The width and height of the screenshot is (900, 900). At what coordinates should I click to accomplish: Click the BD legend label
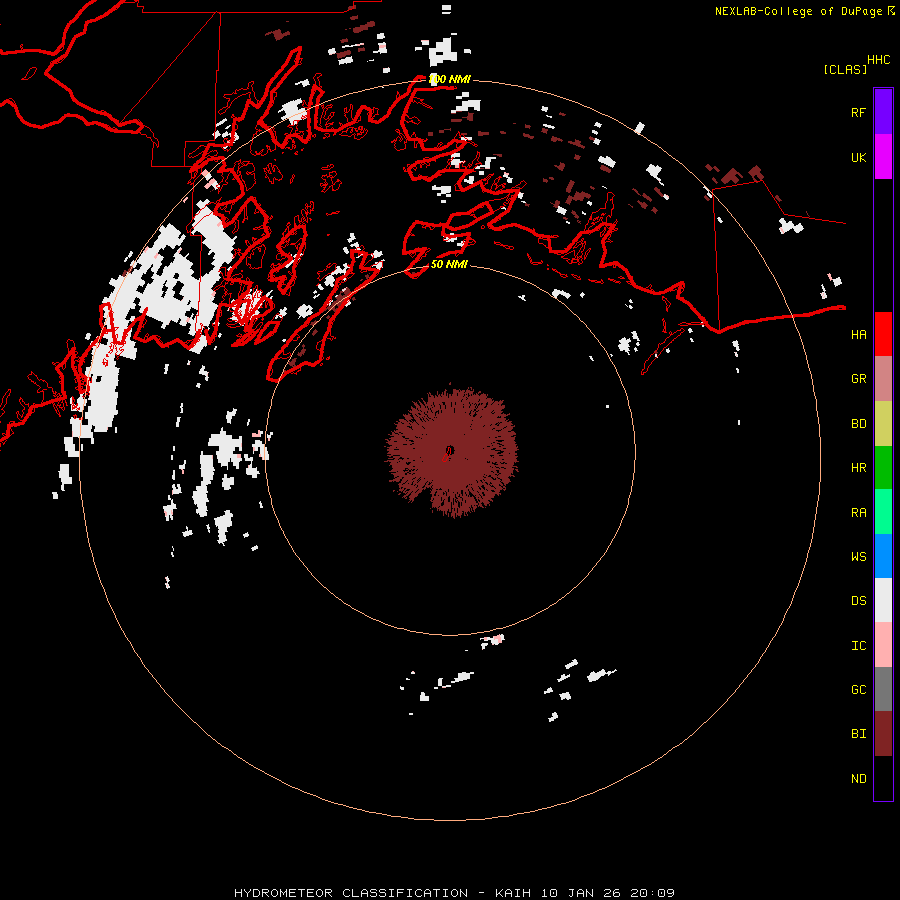pos(858,424)
